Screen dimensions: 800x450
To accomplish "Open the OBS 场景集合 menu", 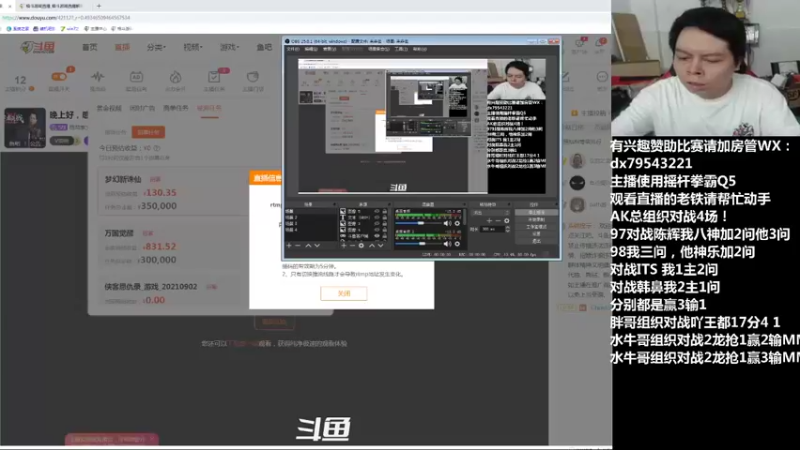I will 379,49.
